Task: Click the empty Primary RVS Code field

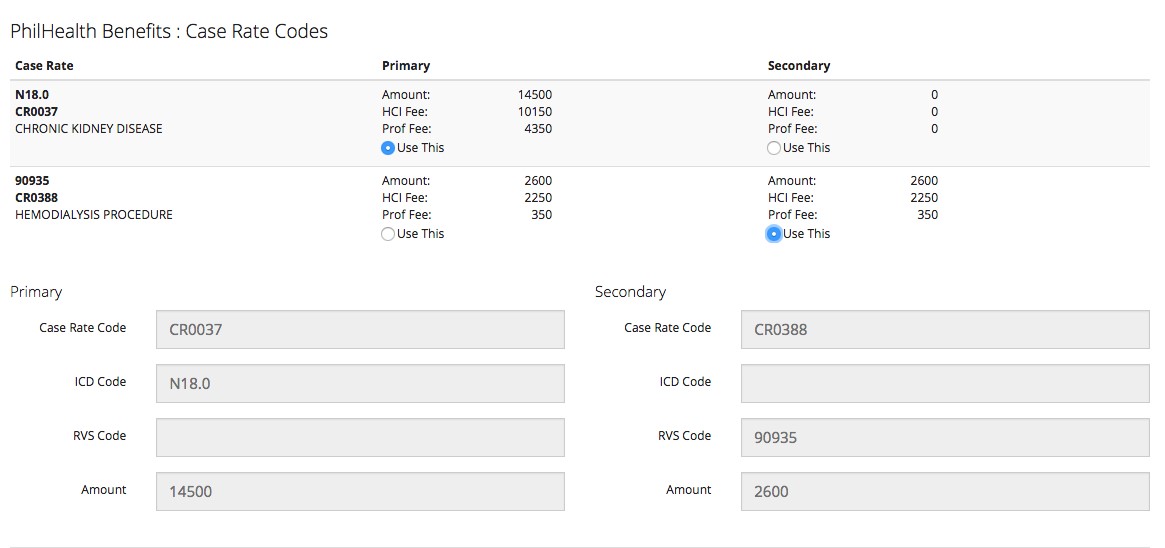Action: tap(360, 437)
